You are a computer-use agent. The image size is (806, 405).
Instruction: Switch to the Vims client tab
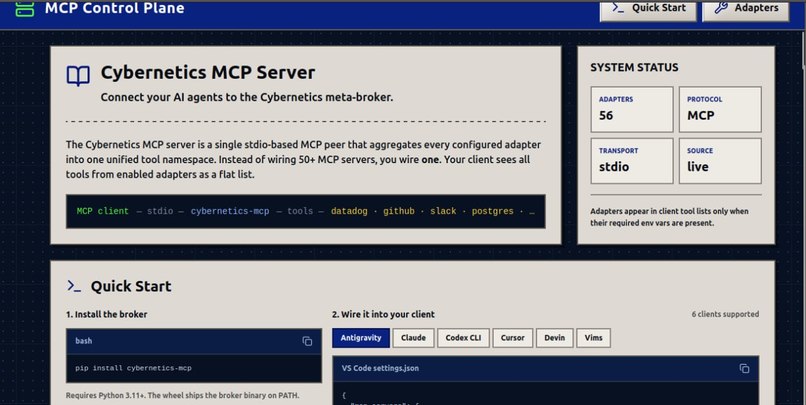tap(593, 338)
